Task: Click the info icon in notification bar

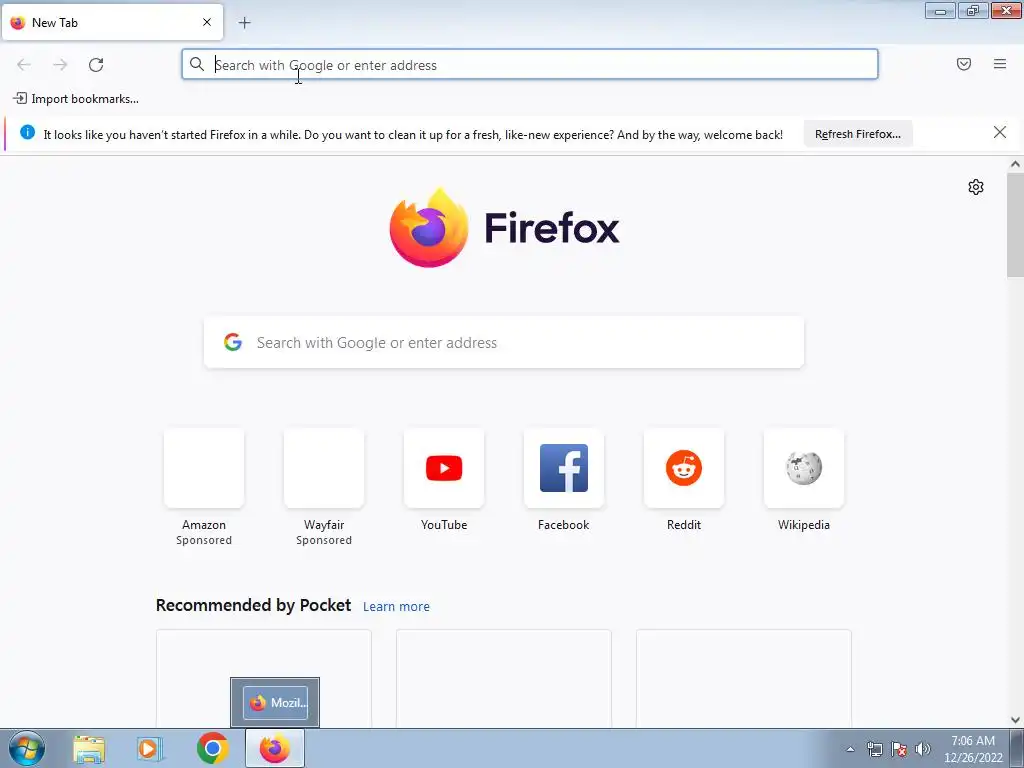Action: [27, 133]
